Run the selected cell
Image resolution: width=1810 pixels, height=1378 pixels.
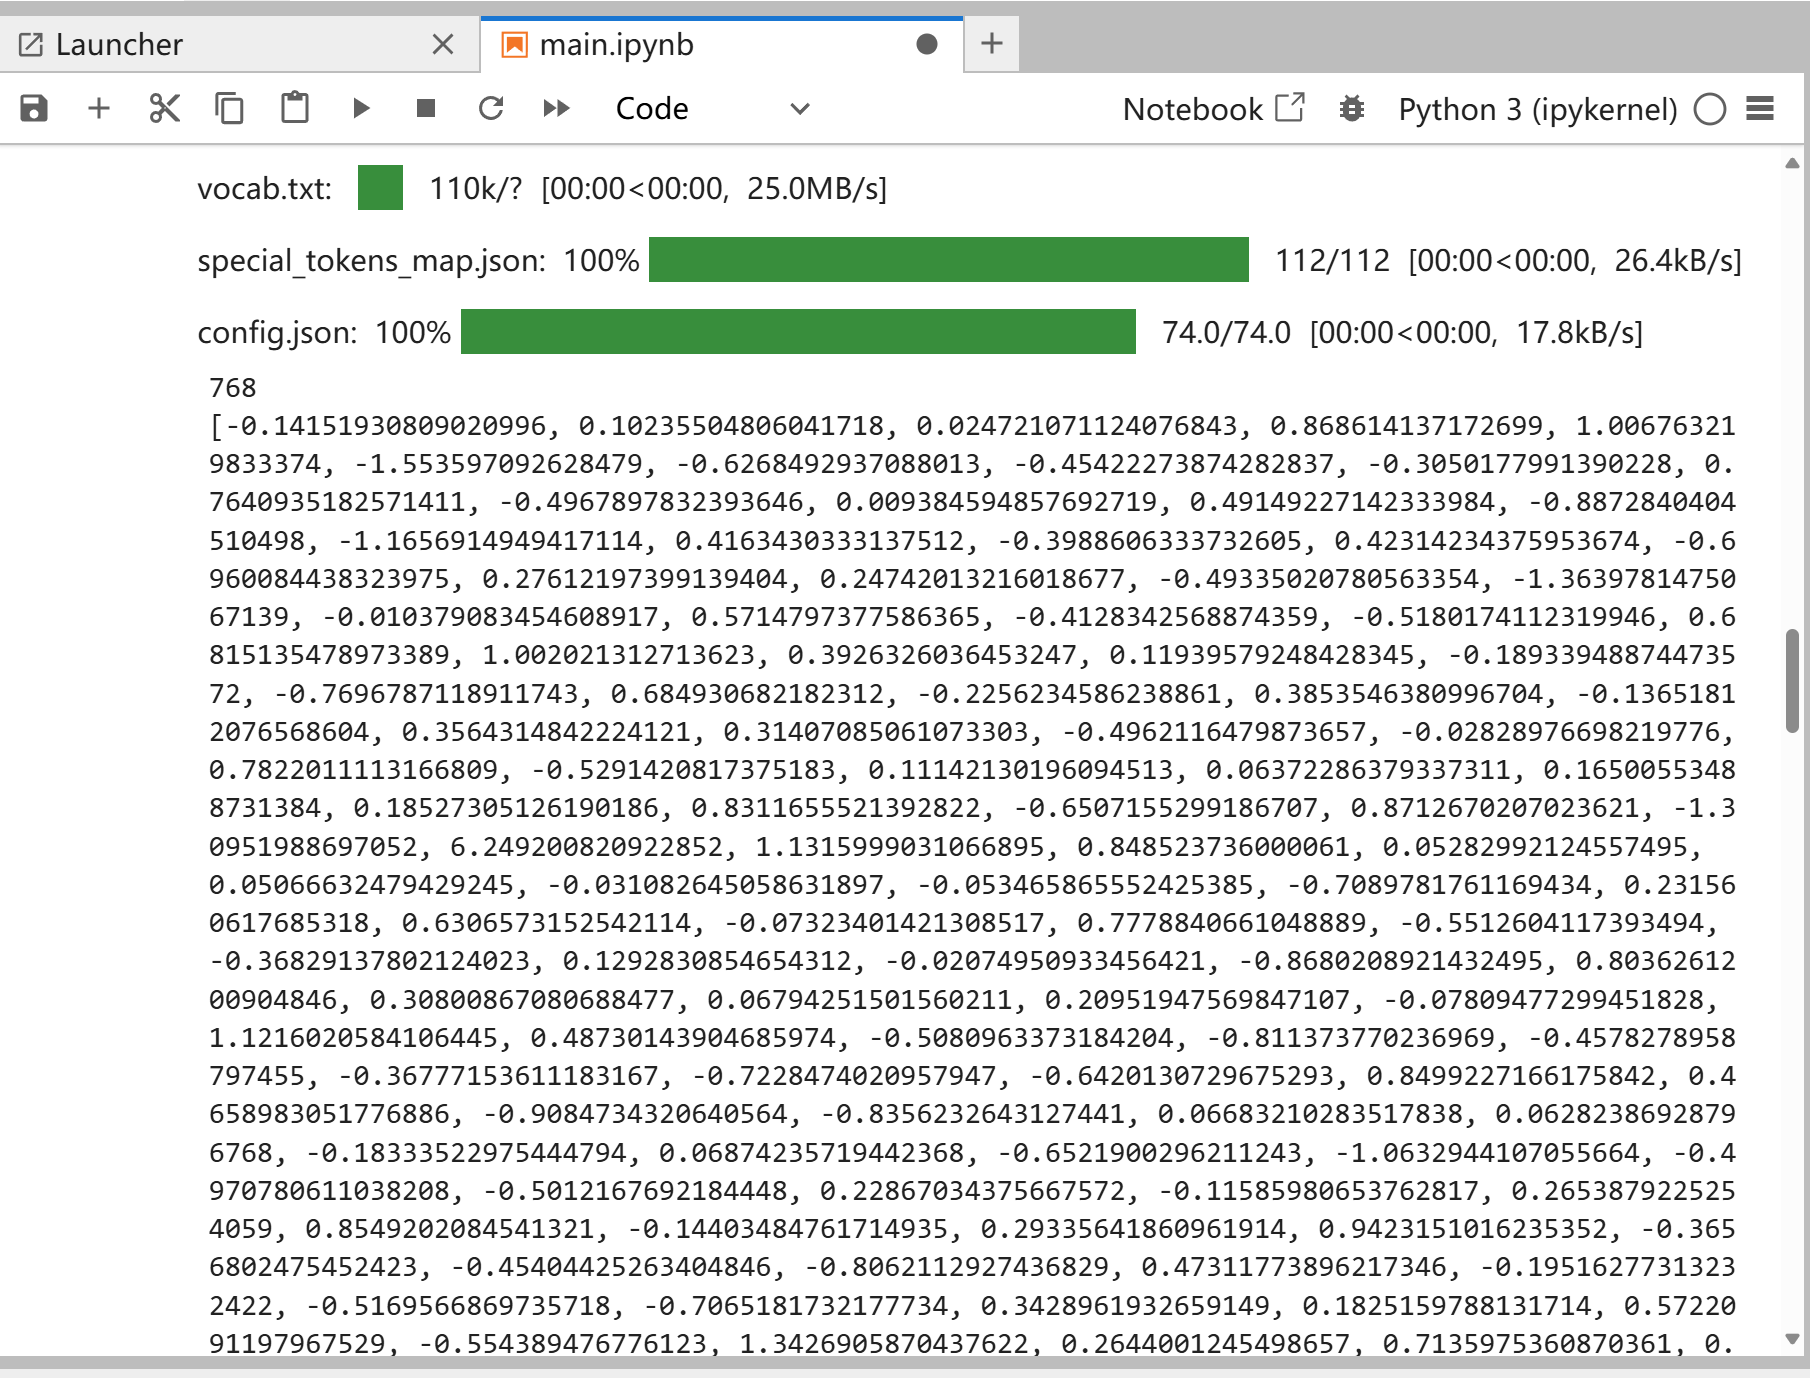point(361,108)
